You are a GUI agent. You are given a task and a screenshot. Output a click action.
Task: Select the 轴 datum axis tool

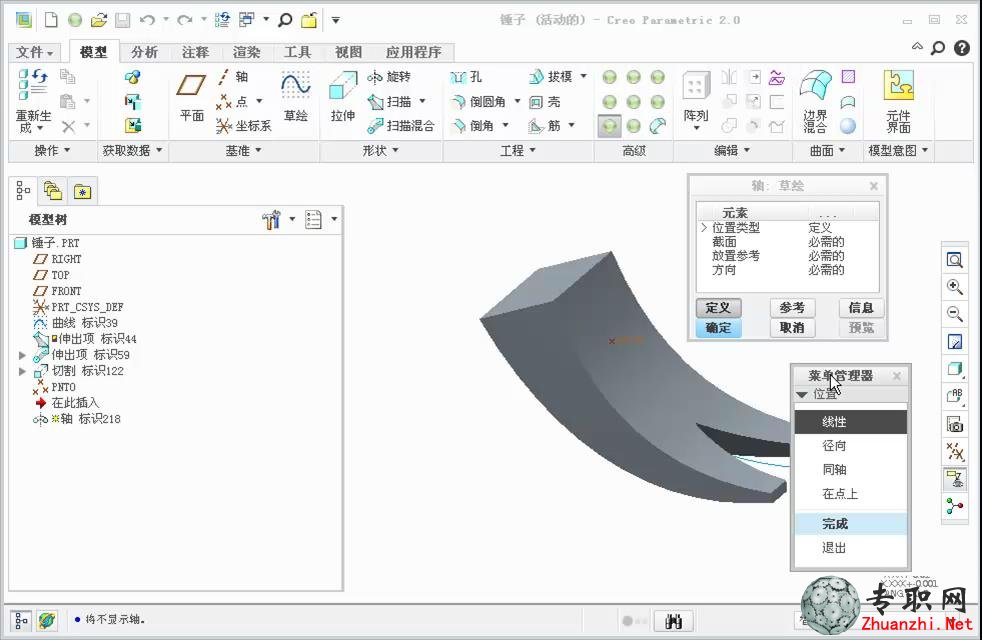pos(234,76)
